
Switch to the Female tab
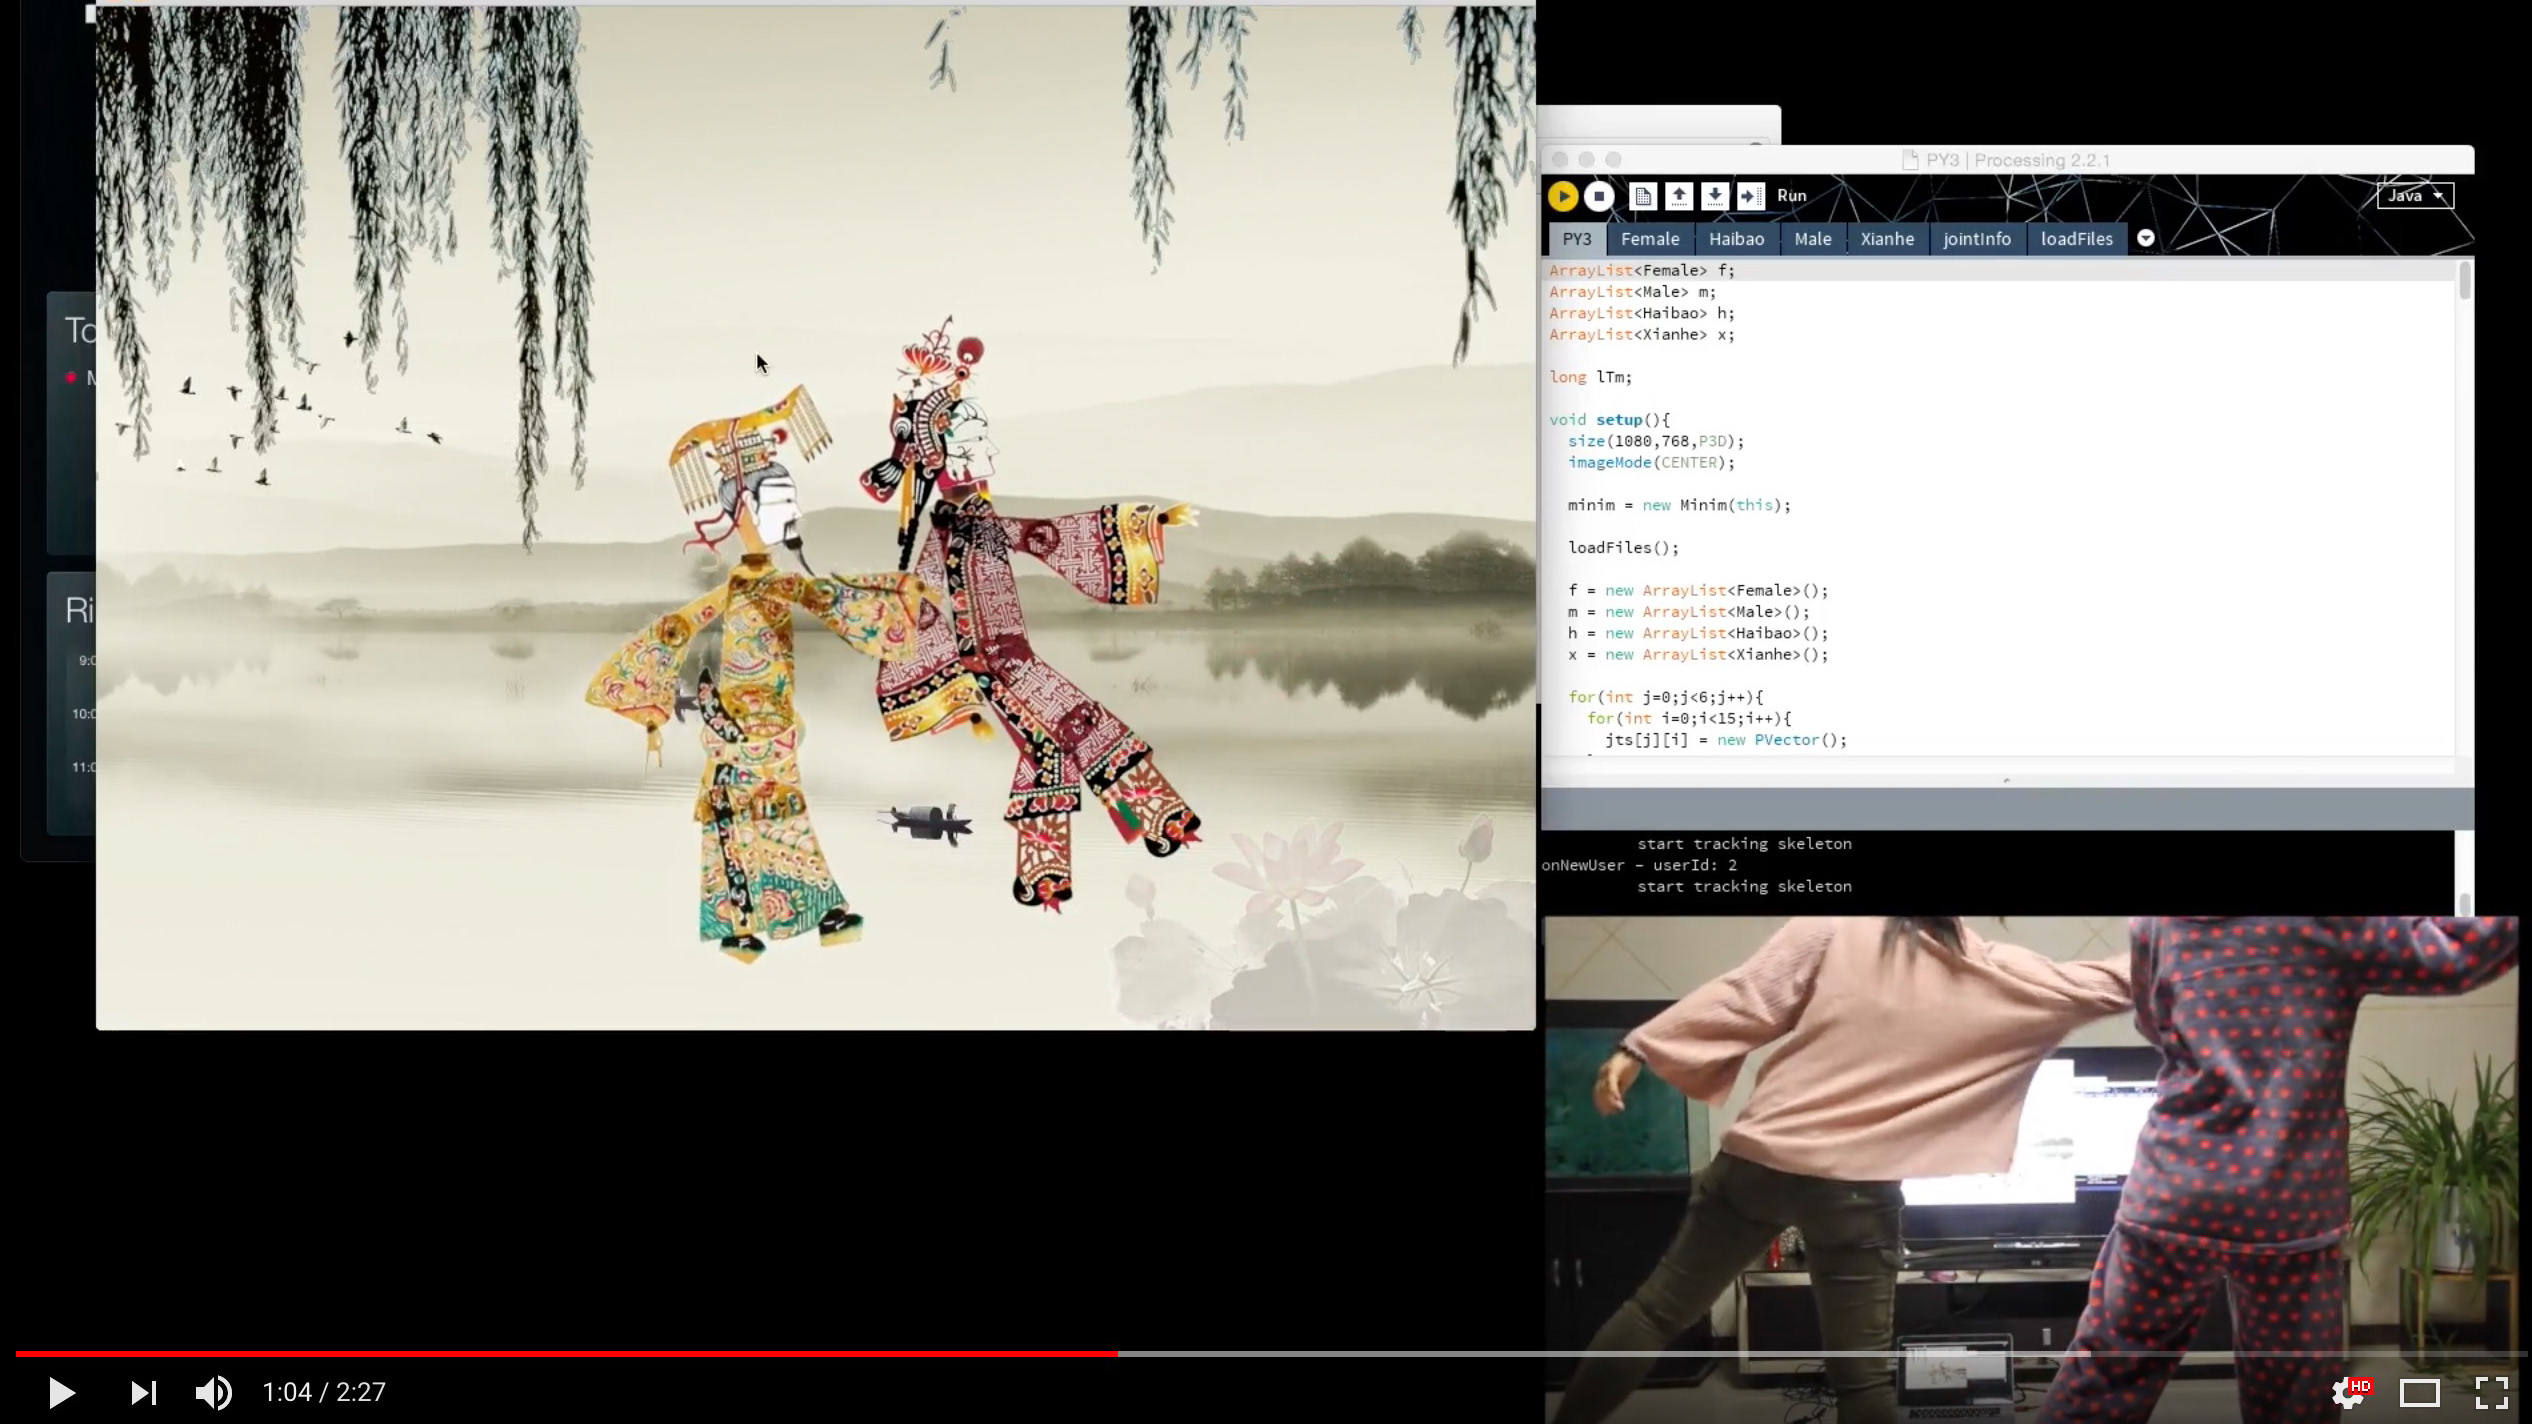pos(1650,239)
